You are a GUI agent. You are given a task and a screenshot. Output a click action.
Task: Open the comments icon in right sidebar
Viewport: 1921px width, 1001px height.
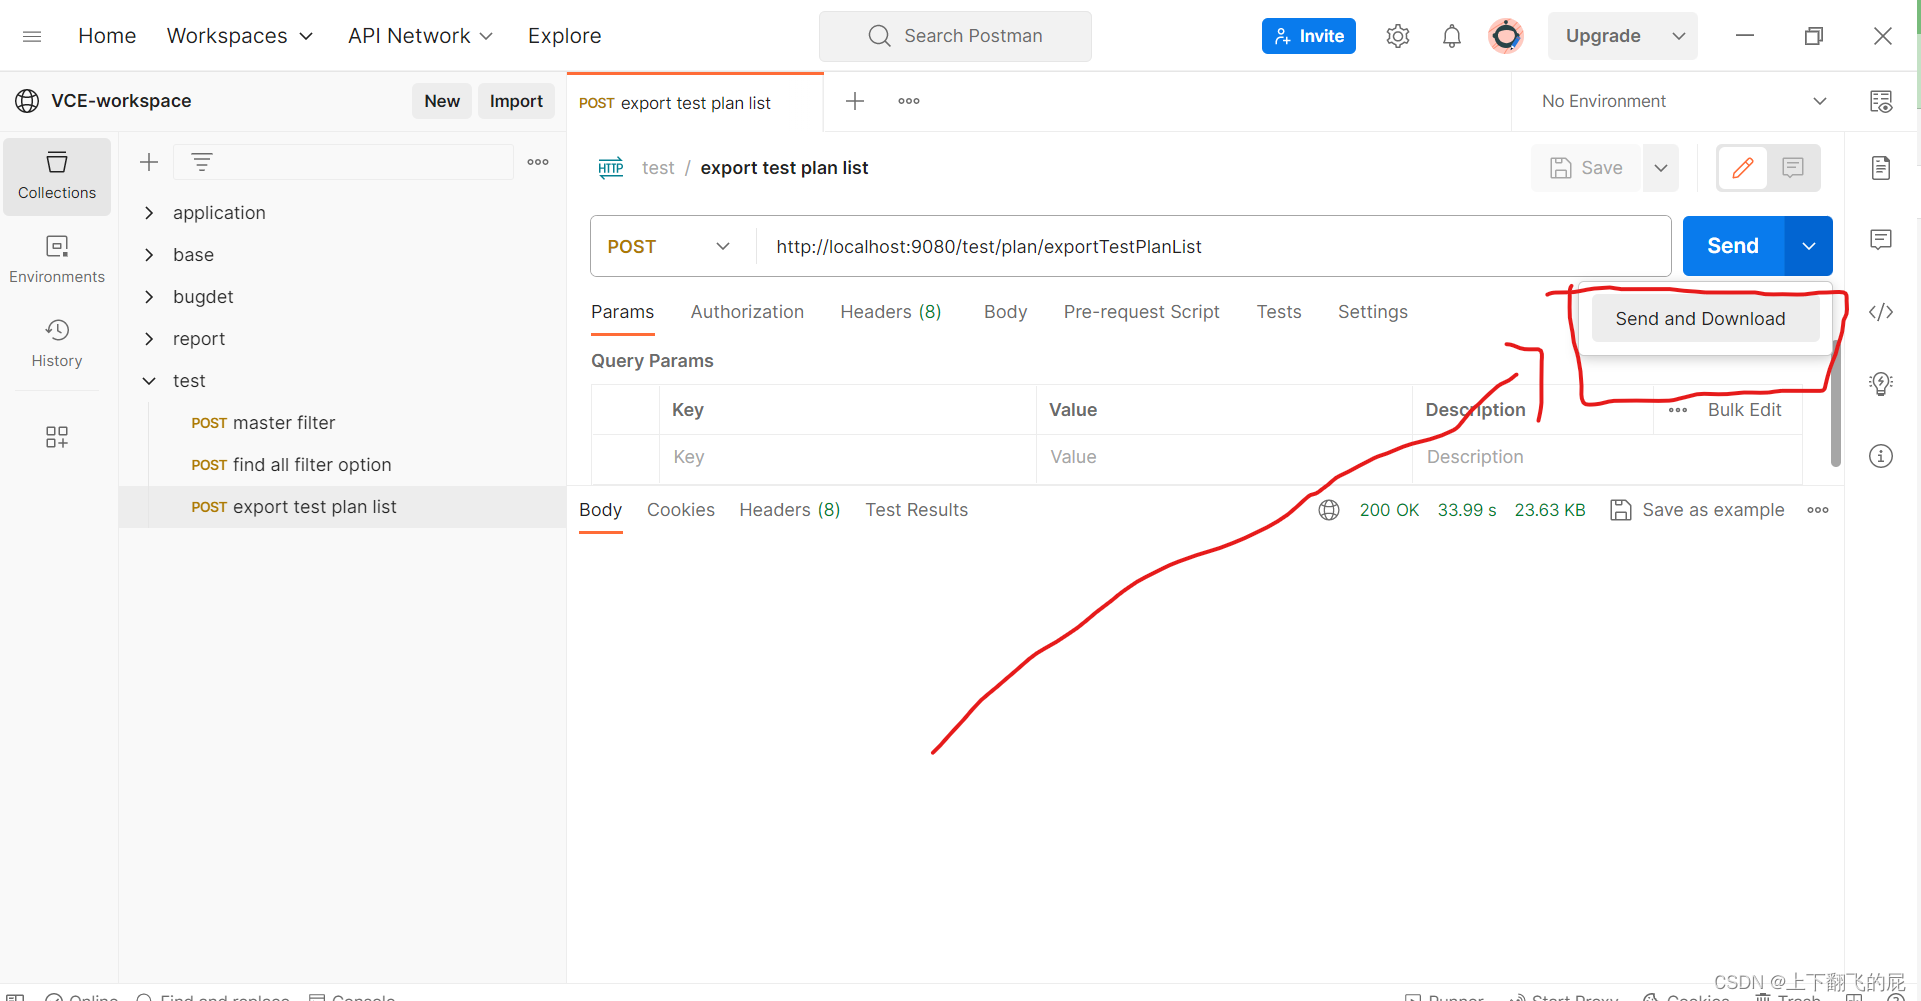pyautogui.click(x=1881, y=240)
